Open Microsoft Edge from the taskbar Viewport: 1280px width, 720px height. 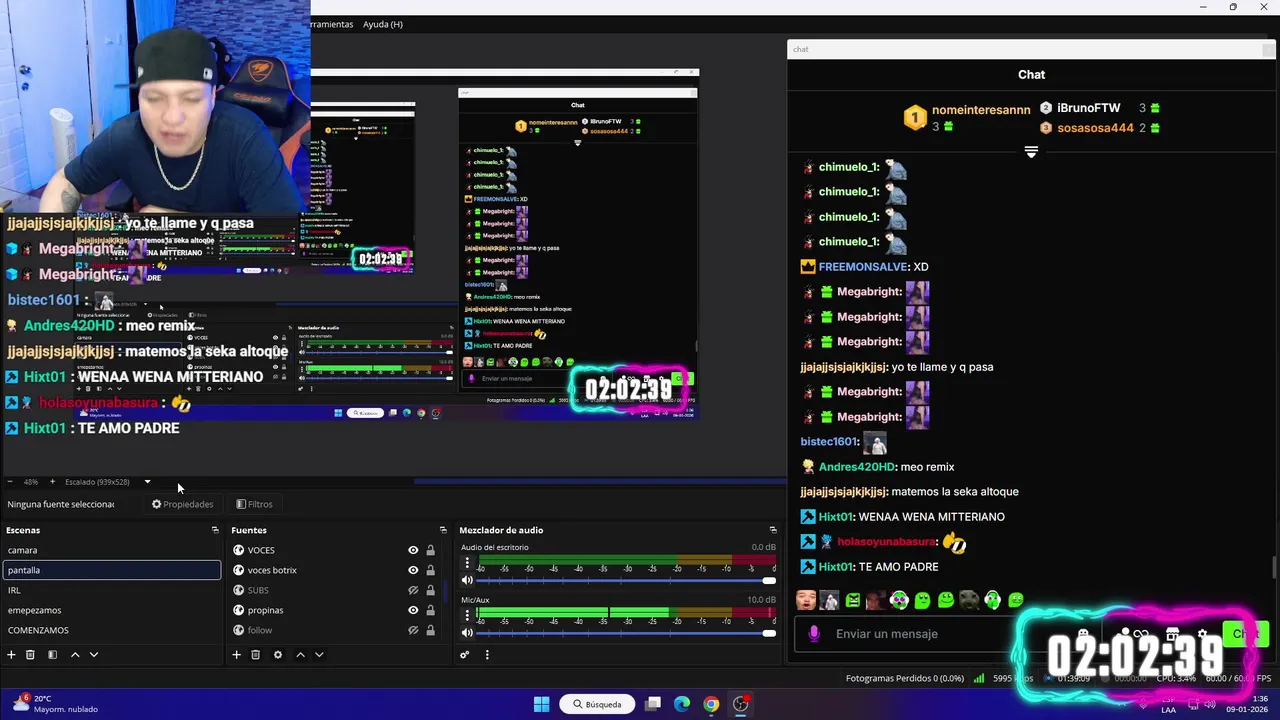pyautogui.click(x=682, y=704)
